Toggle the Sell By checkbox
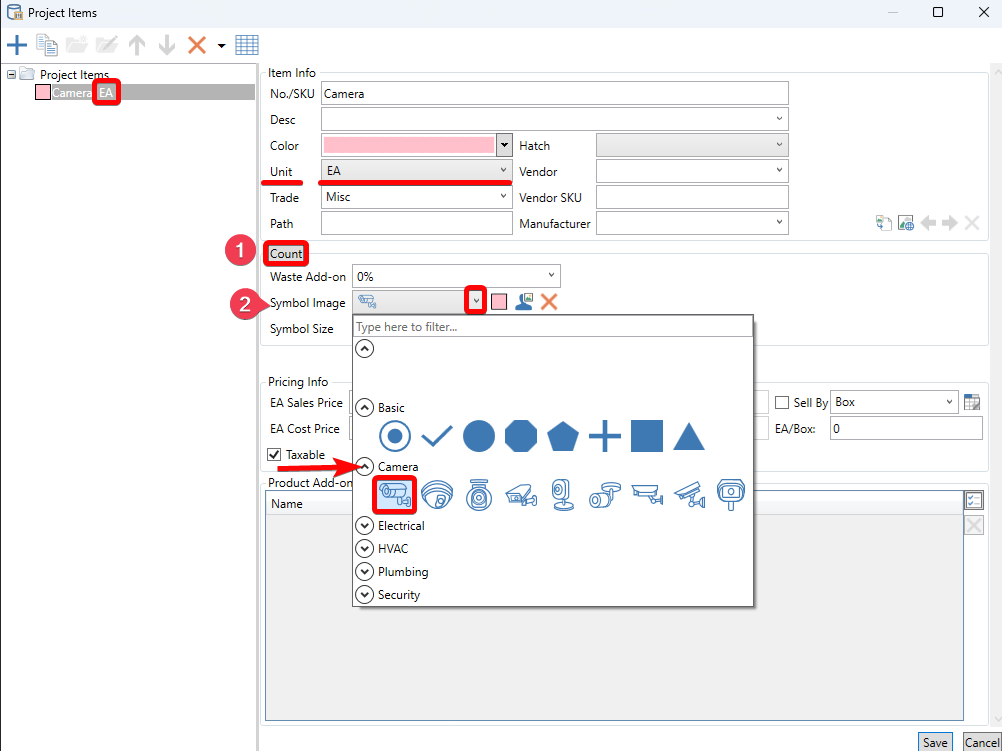The height and width of the screenshot is (751, 1002). 782,403
